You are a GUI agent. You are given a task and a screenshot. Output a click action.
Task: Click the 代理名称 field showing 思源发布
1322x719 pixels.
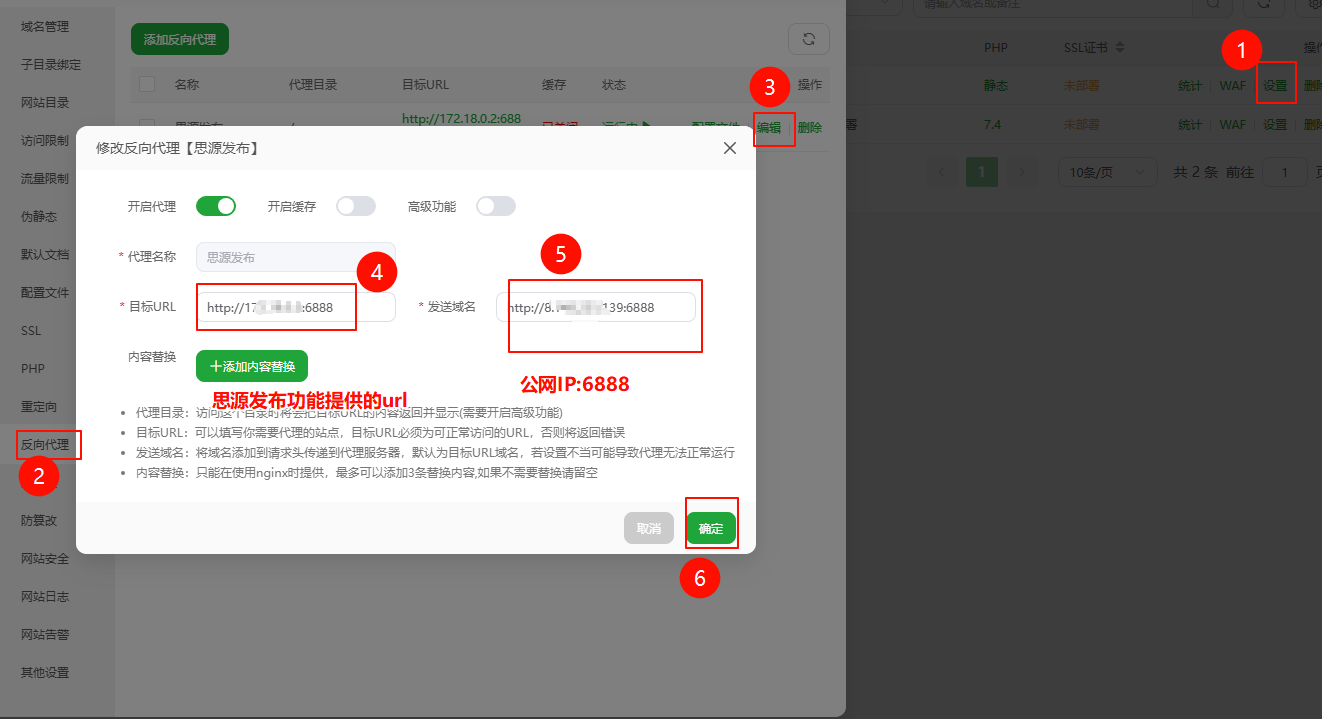(296, 257)
